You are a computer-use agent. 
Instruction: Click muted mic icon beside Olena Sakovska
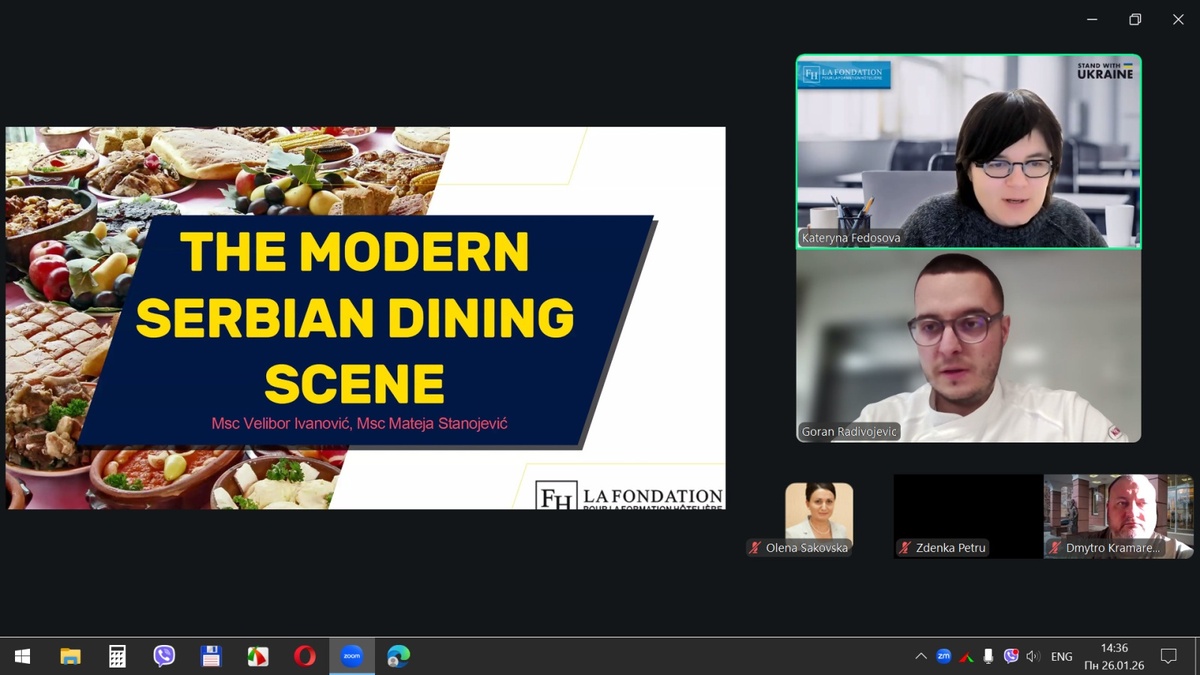click(x=756, y=548)
